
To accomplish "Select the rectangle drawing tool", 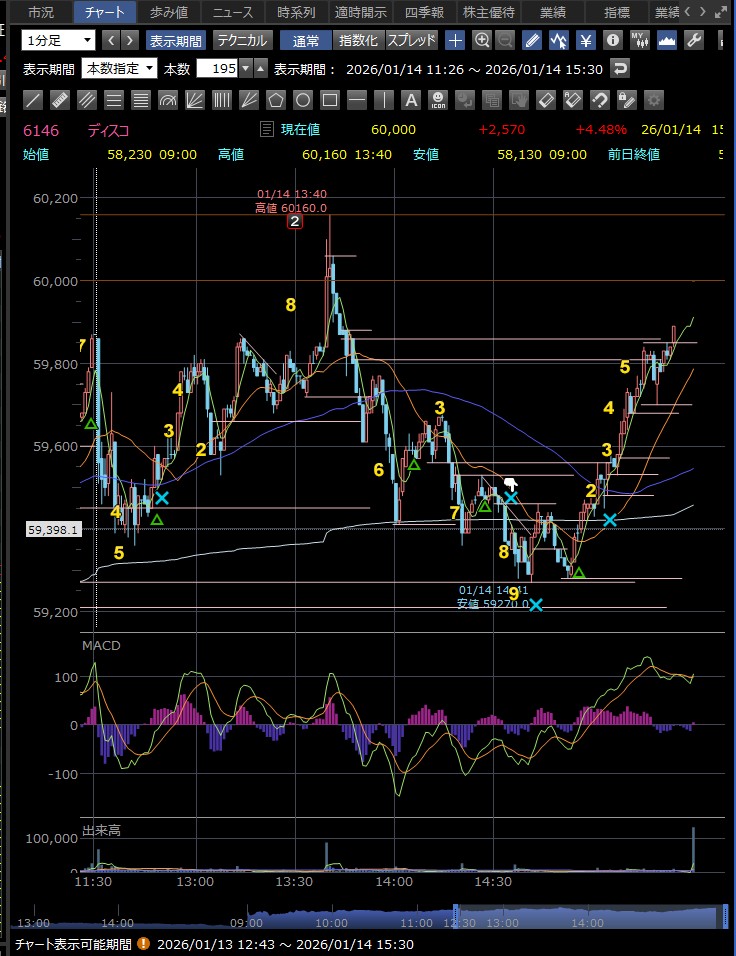I will (x=357, y=100).
